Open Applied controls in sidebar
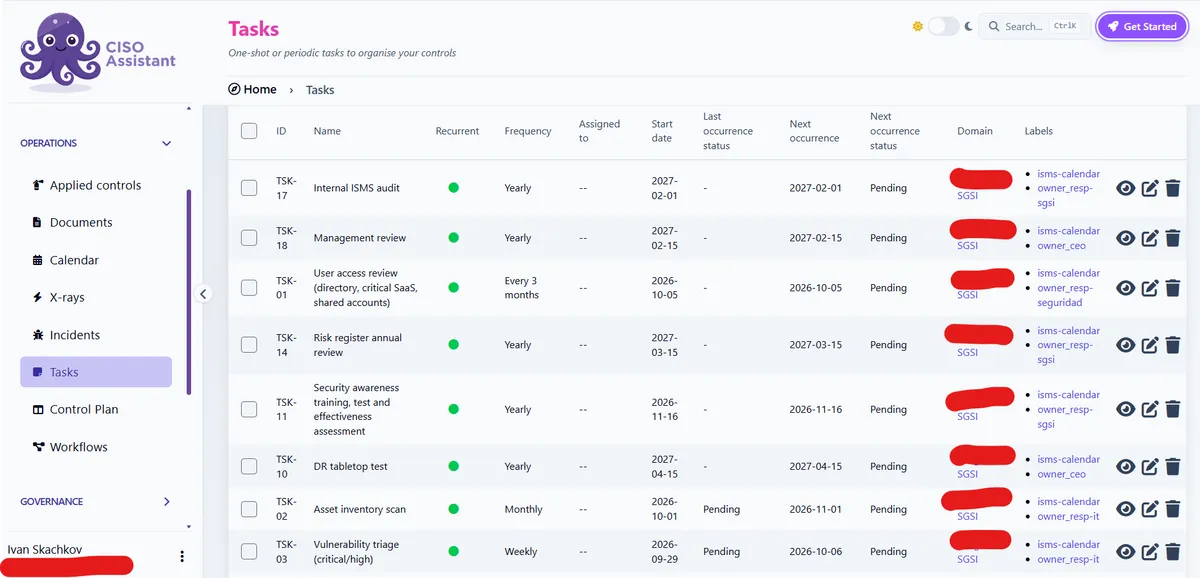The width and height of the screenshot is (1200, 578). (96, 185)
